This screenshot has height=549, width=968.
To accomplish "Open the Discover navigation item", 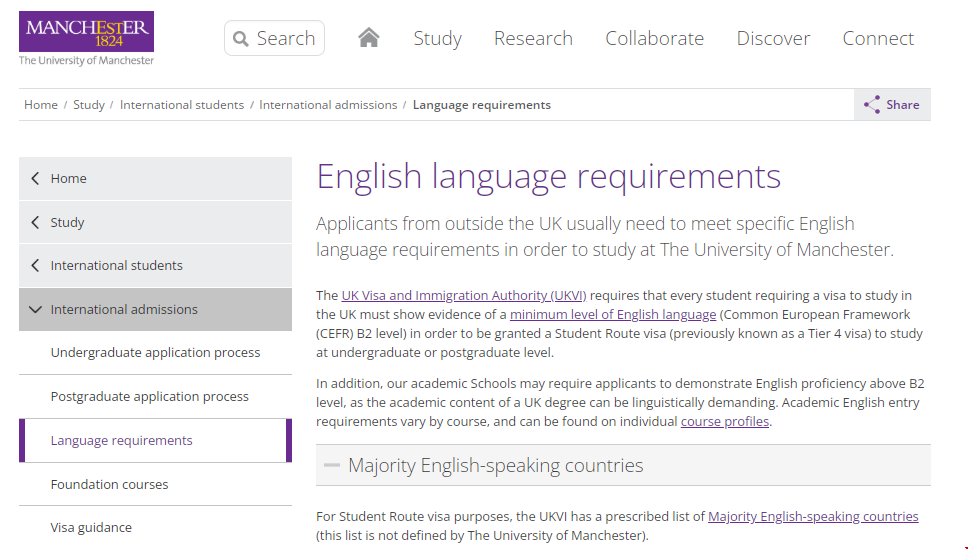I will coord(773,38).
